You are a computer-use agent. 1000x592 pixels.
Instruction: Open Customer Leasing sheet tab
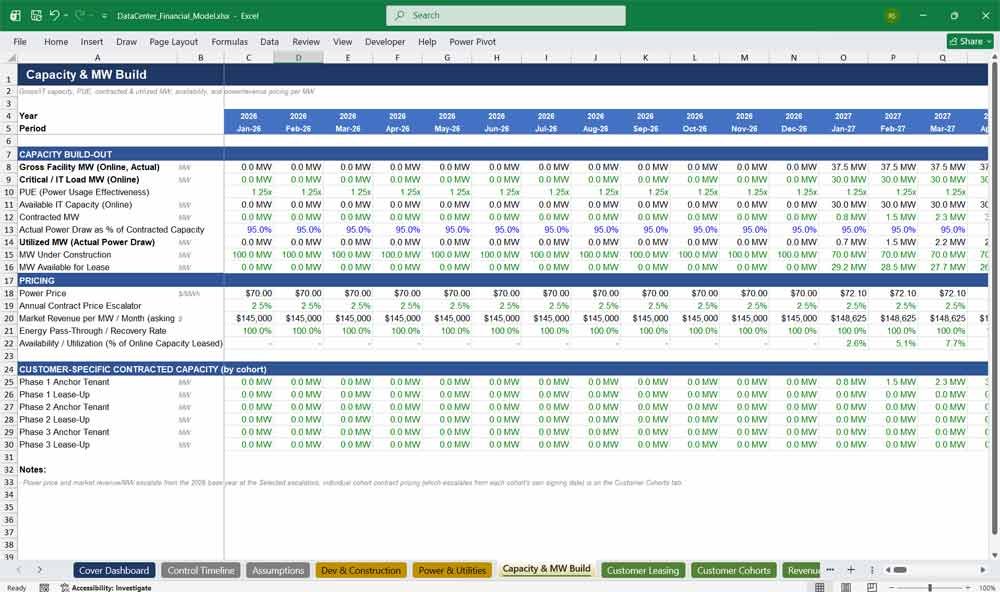643,570
